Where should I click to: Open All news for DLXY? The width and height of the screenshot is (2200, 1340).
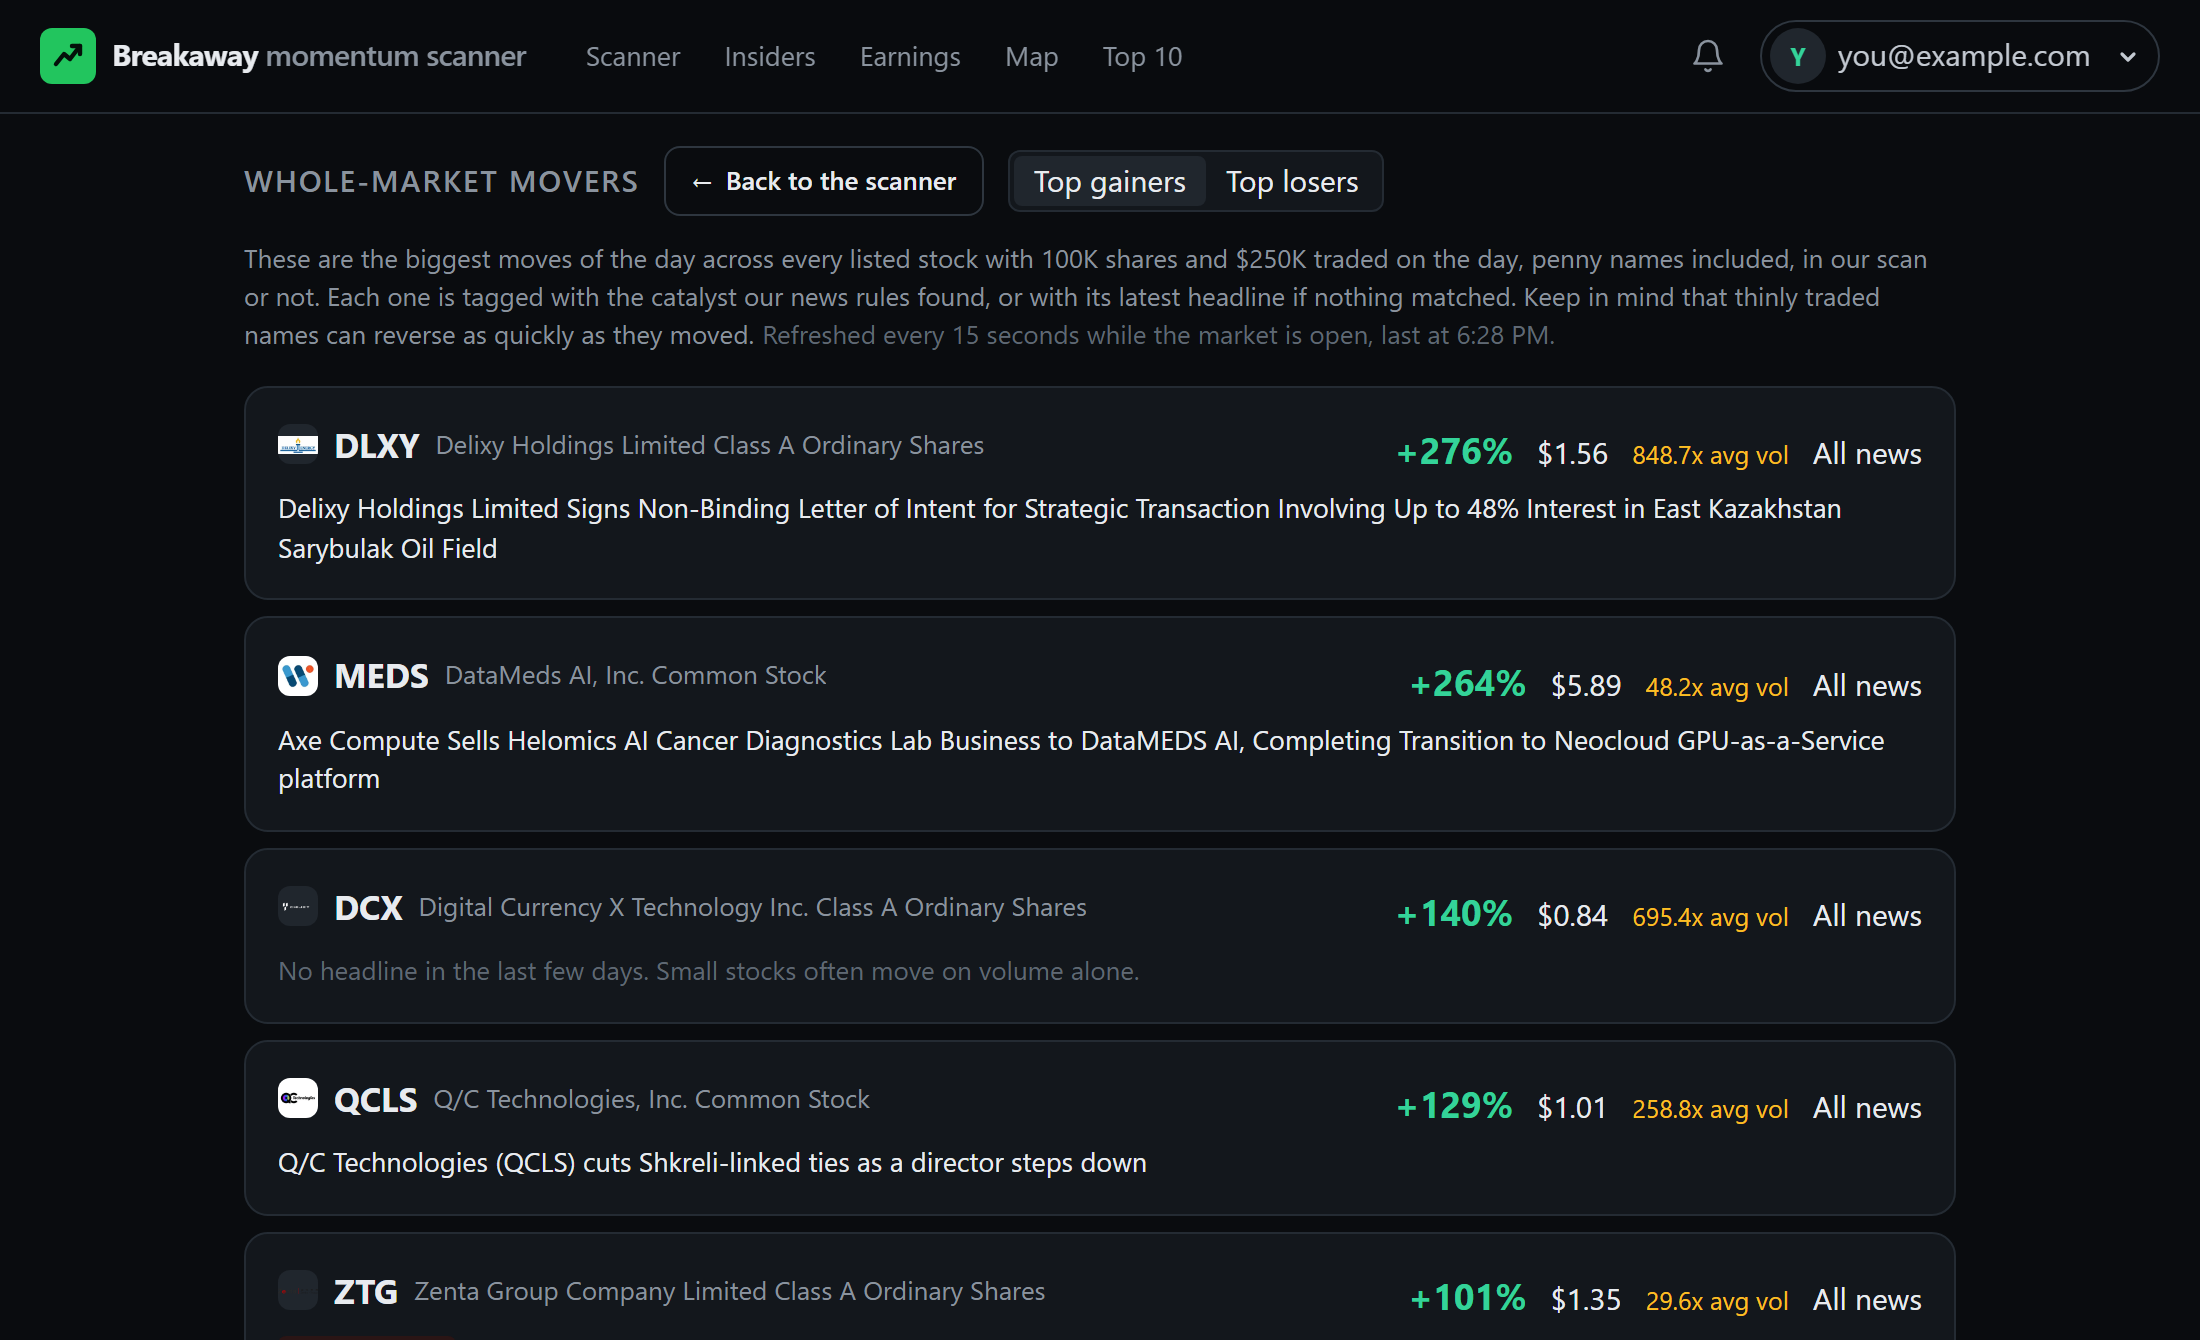(1867, 454)
